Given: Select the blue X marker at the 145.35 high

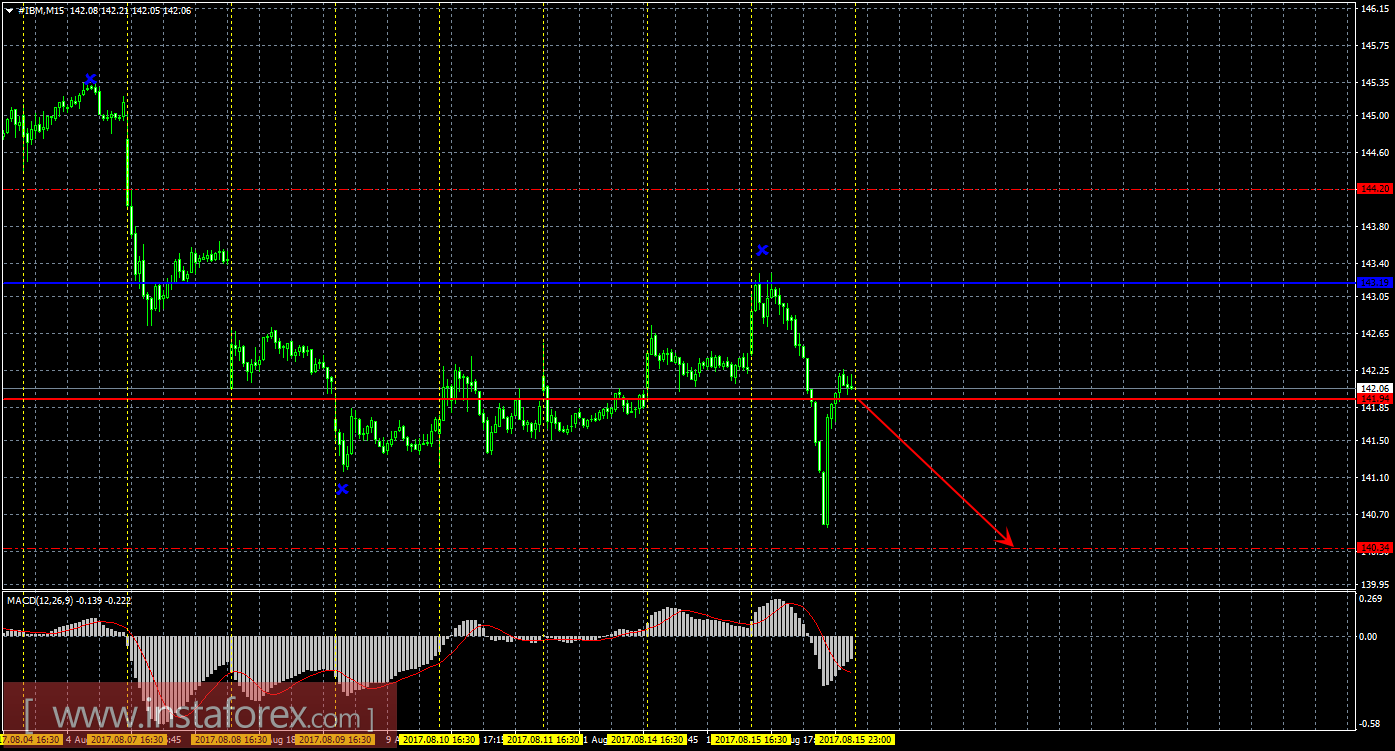Looking at the screenshot, I should (x=90, y=78).
